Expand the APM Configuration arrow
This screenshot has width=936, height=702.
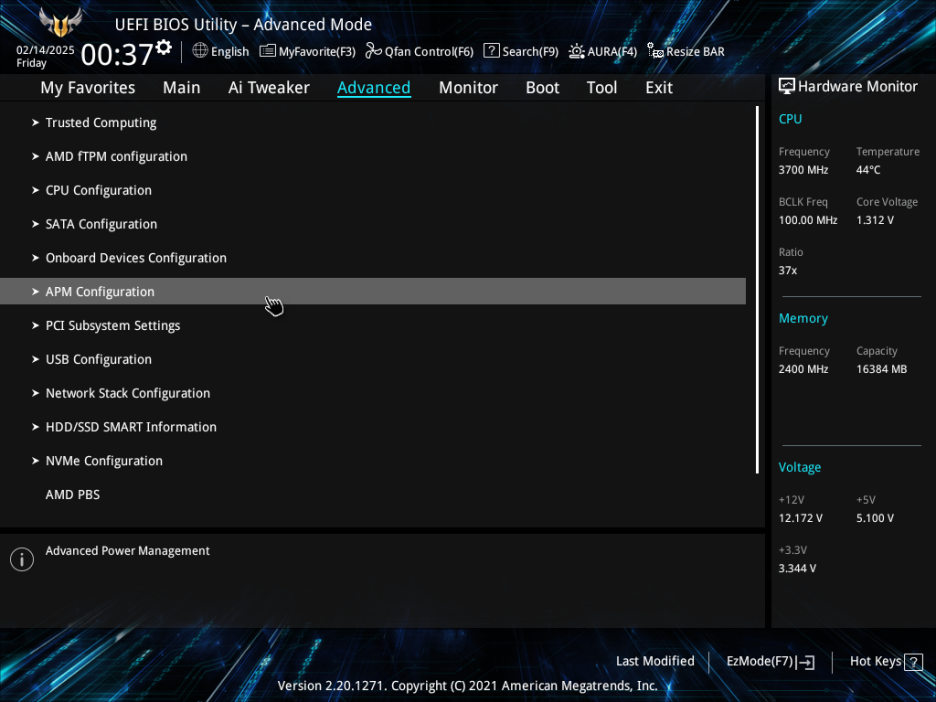point(35,292)
